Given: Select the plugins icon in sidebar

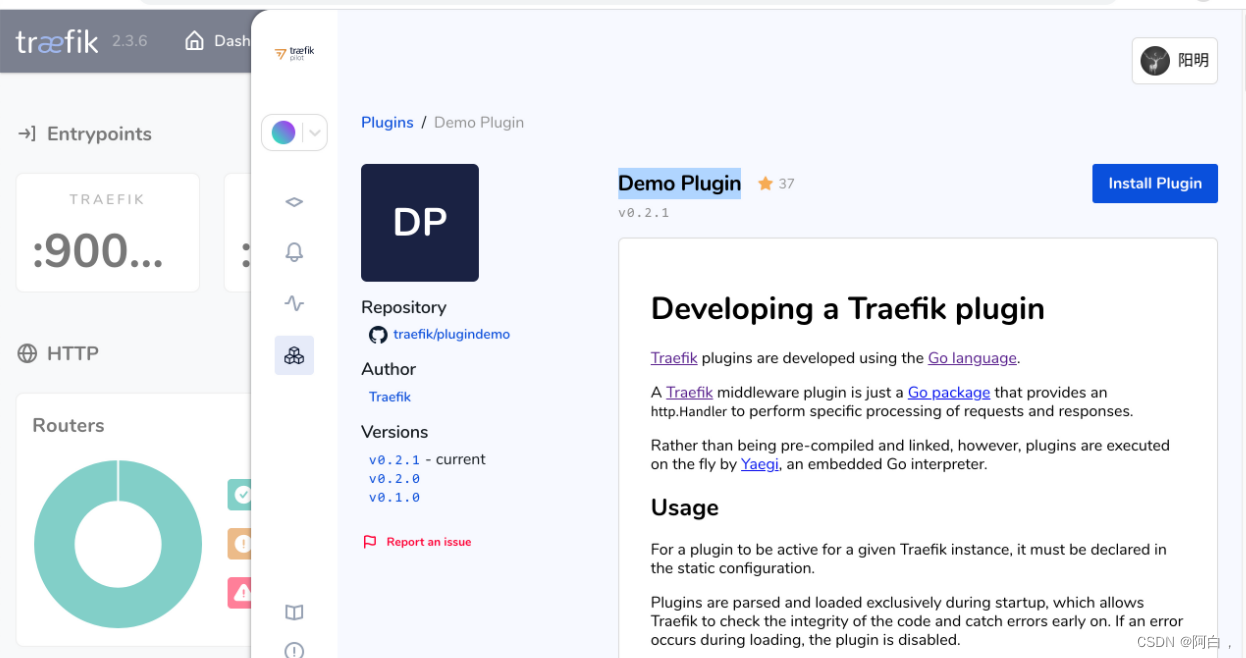Looking at the screenshot, I should [x=294, y=355].
